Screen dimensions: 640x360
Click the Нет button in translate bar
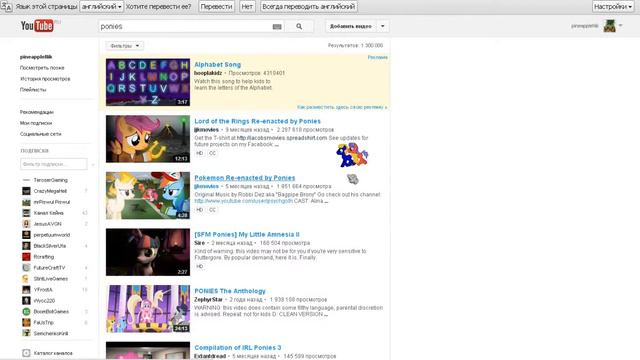click(x=247, y=7)
